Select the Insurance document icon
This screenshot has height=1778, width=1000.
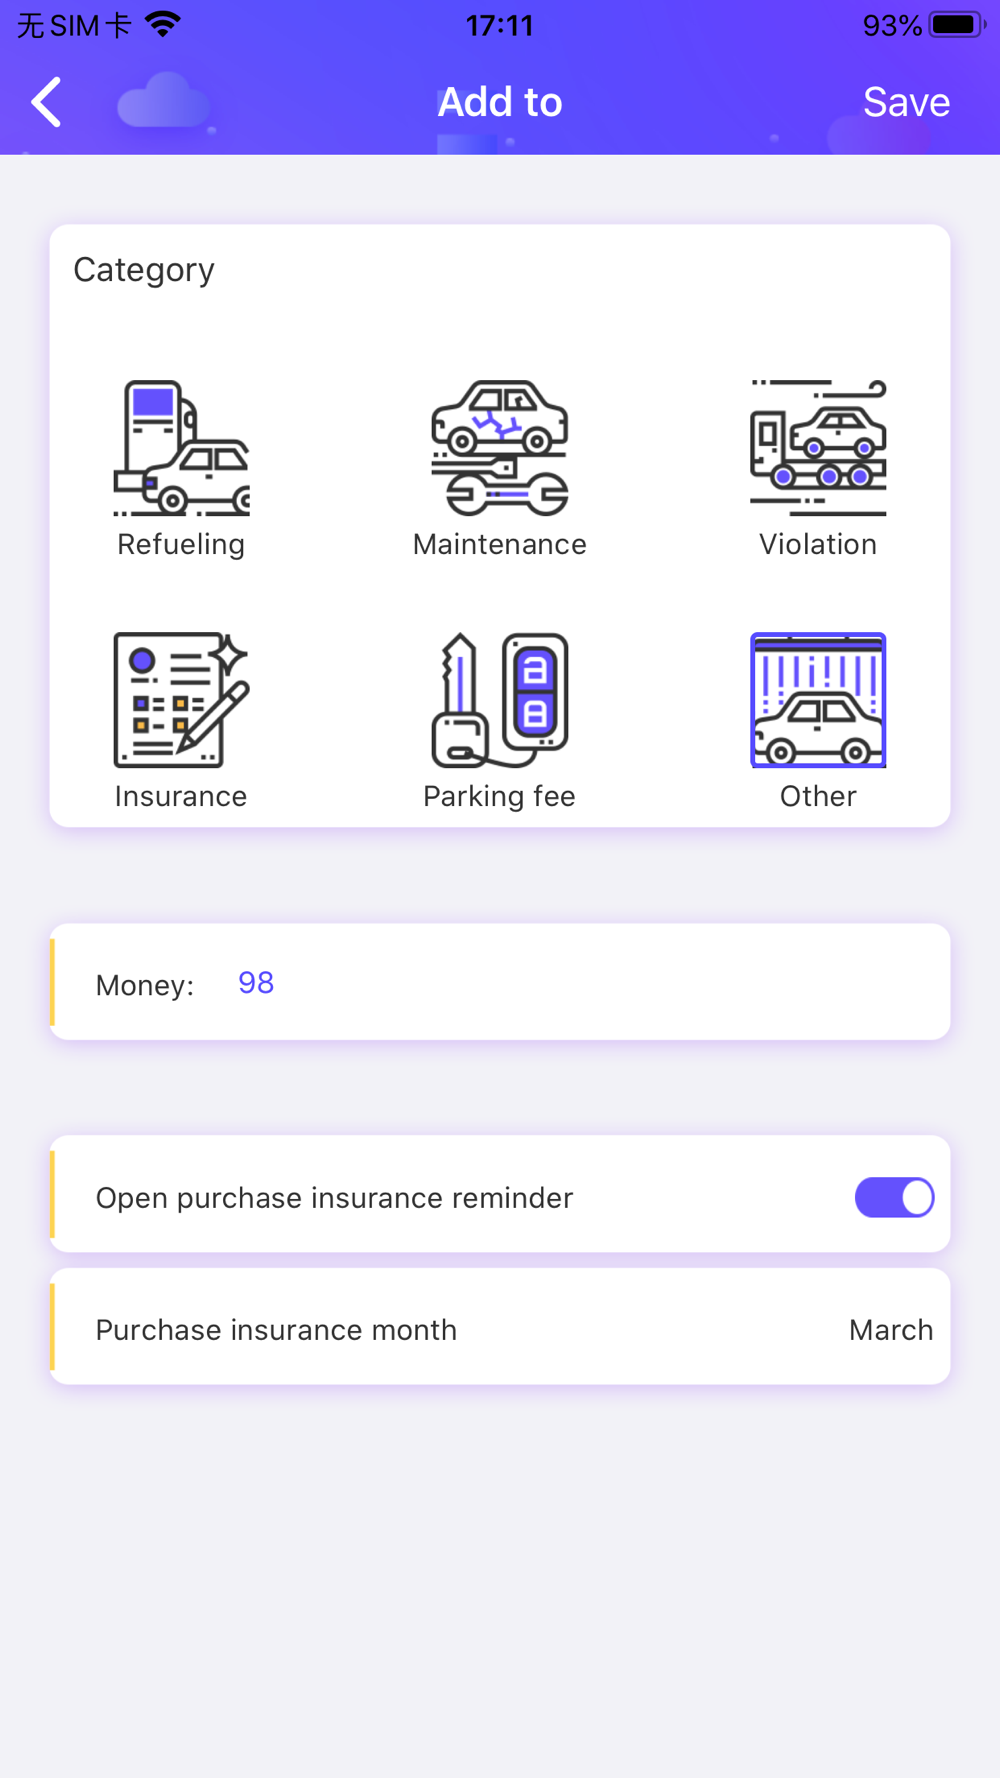[181, 700]
